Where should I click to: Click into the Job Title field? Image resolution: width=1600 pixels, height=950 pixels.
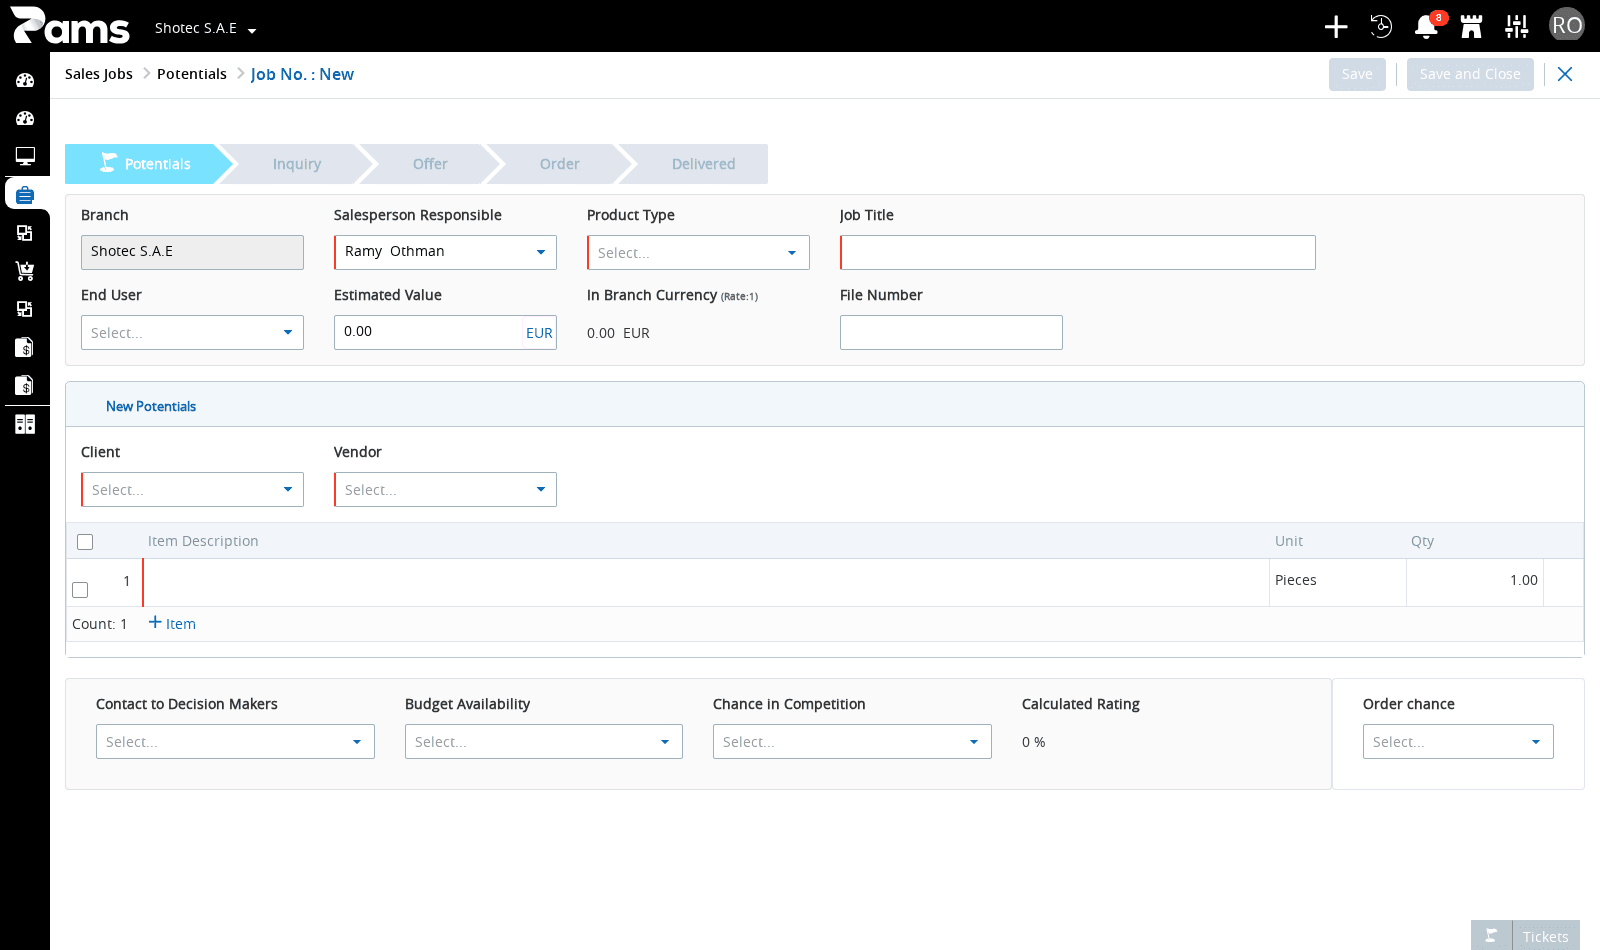tap(1078, 252)
